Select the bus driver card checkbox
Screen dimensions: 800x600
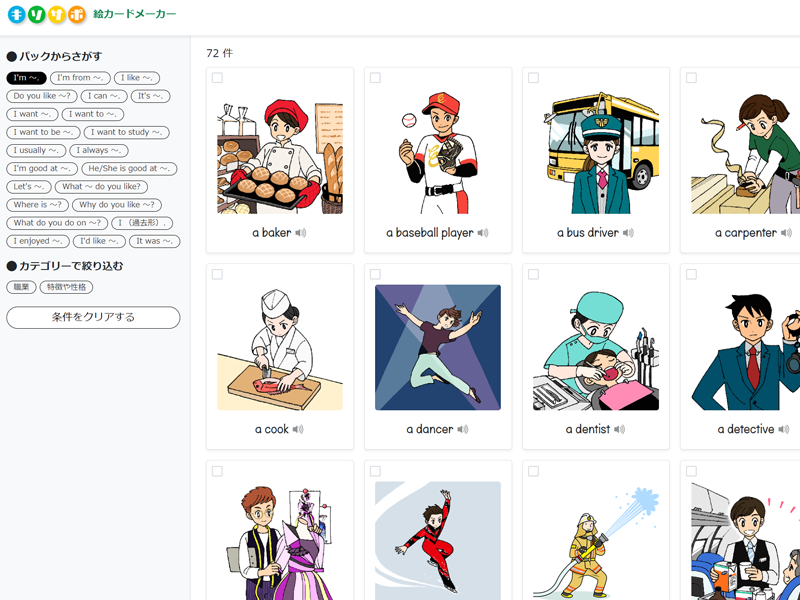pos(534,78)
